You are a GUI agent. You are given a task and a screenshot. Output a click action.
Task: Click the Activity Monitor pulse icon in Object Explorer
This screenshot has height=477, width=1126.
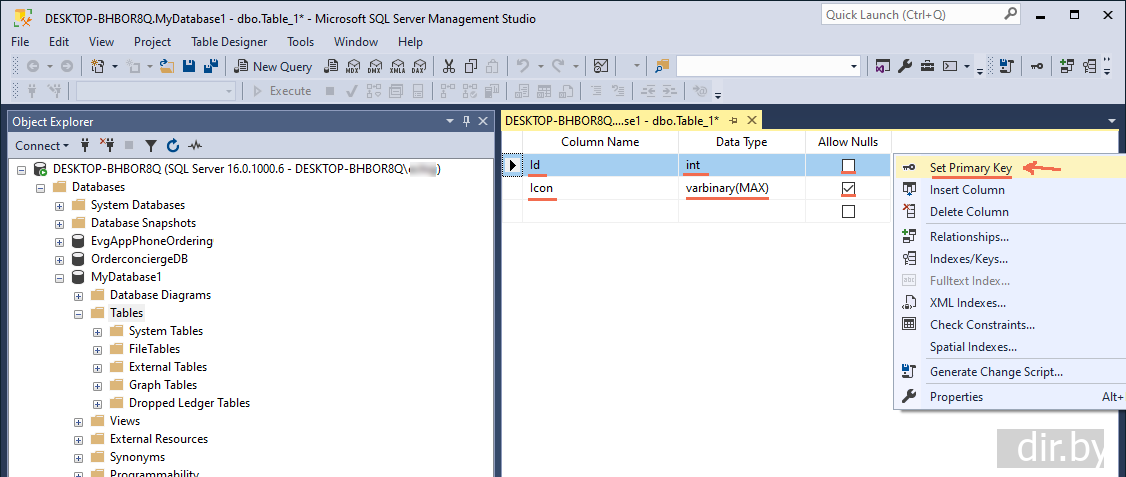pyautogui.click(x=196, y=146)
